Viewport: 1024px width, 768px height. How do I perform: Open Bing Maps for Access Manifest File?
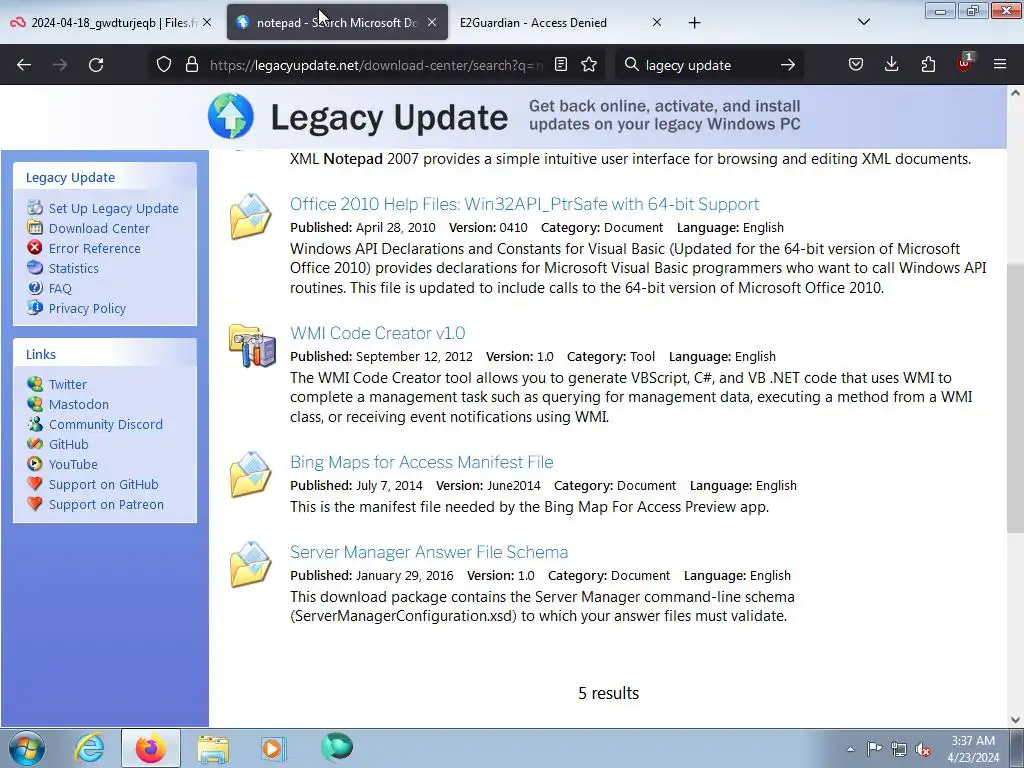tap(422, 462)
